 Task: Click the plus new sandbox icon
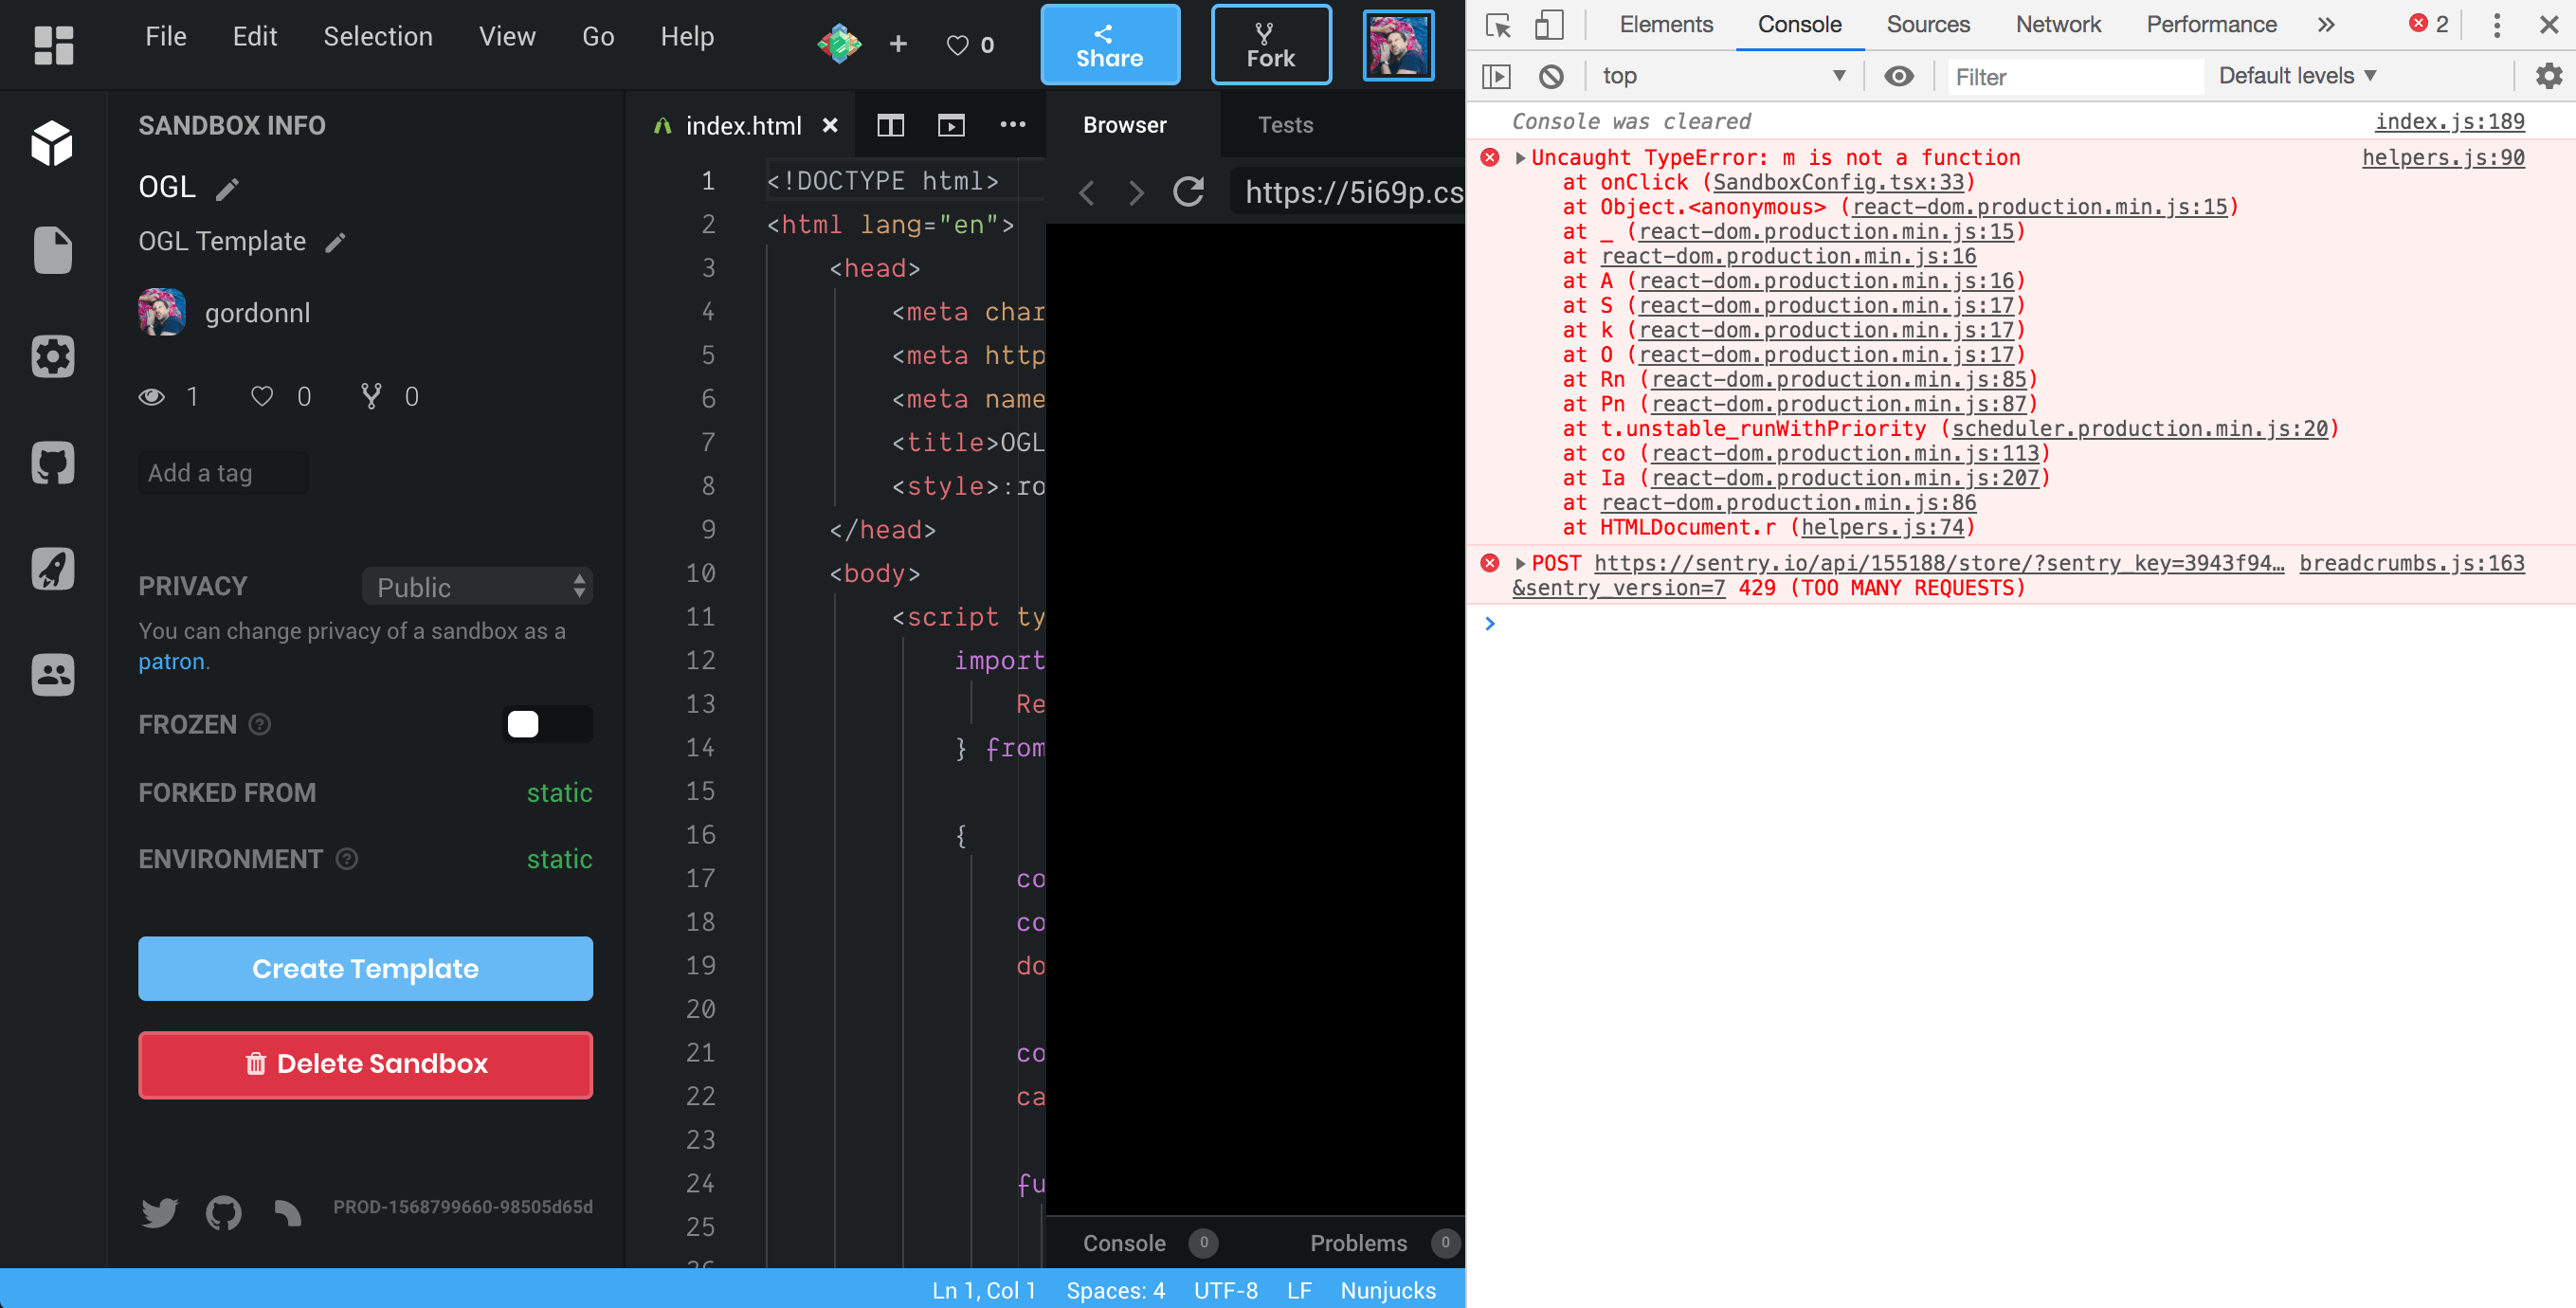(x=898, y=44)
